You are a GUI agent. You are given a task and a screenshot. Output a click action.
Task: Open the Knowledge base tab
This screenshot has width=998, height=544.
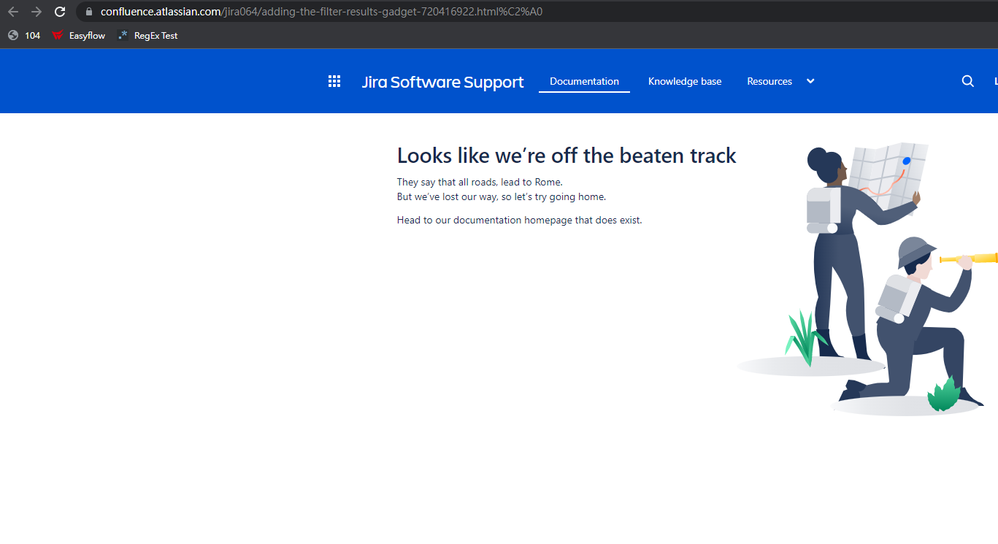click(685, 81)
